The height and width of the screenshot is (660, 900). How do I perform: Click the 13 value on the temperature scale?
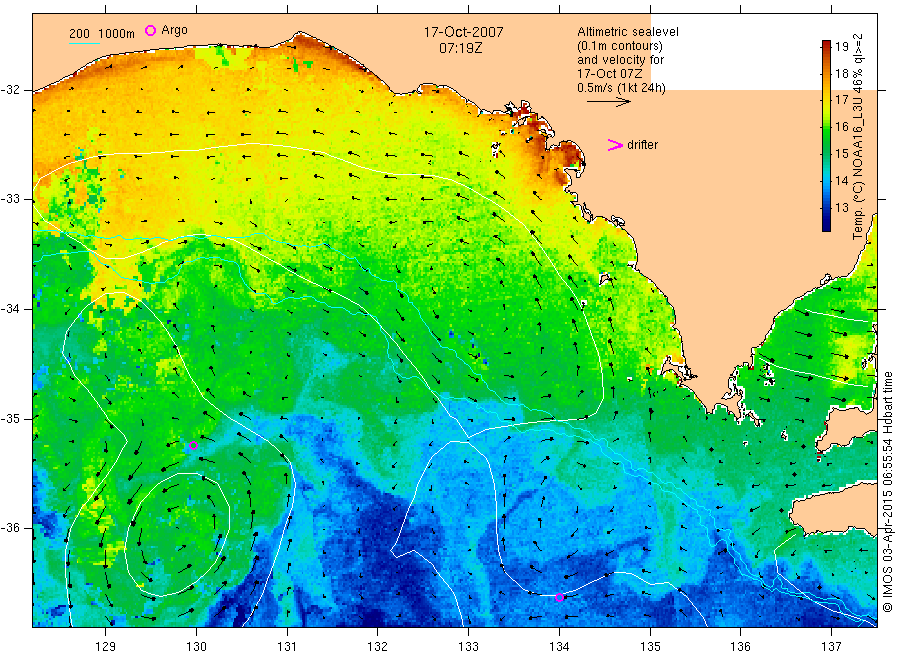(841, 207)
